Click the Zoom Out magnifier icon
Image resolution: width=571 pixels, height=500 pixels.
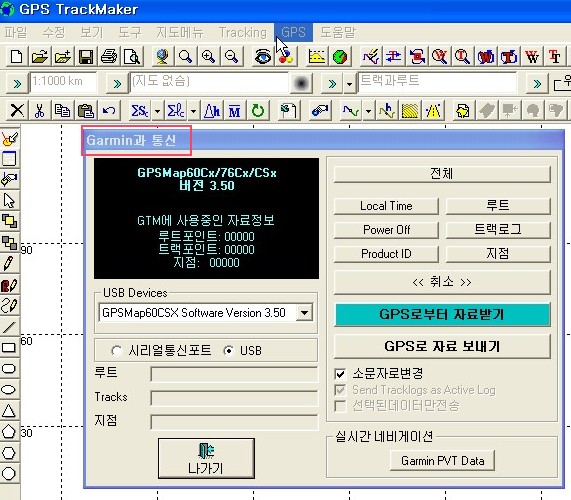tap(232, 57)
